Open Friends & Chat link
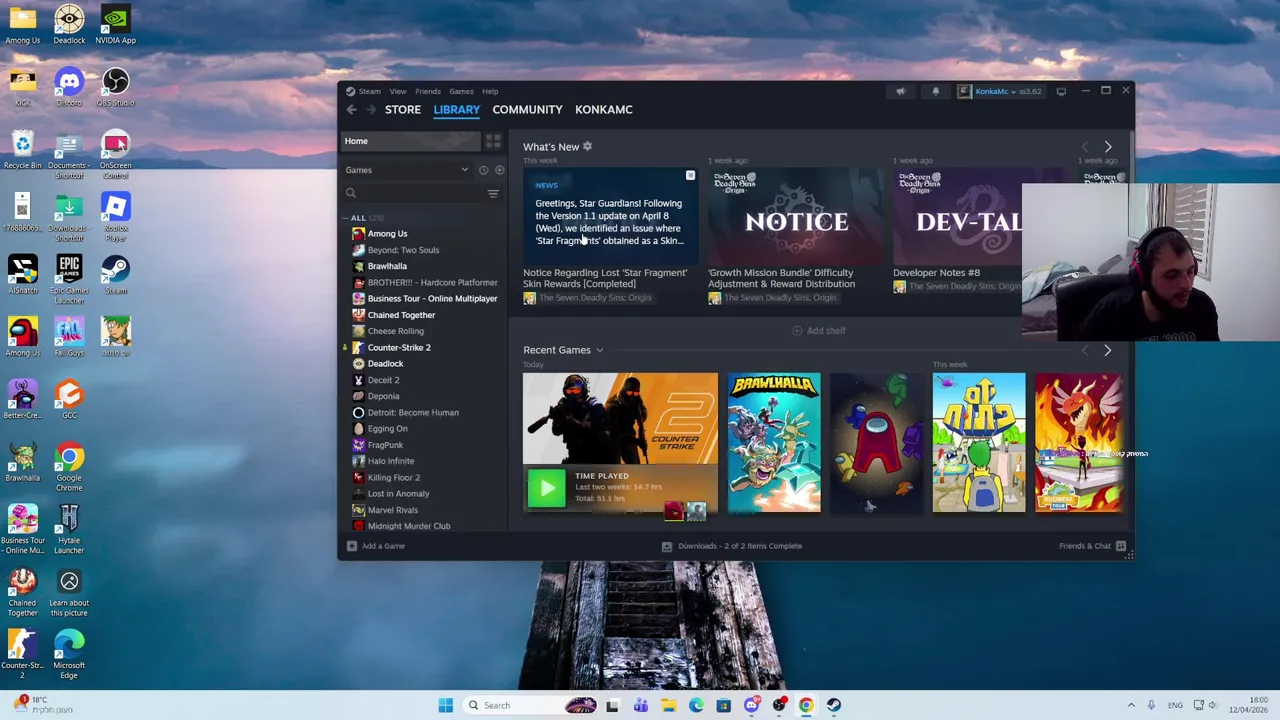This screenshot has height=720, width=1280. click(1085, 546)
